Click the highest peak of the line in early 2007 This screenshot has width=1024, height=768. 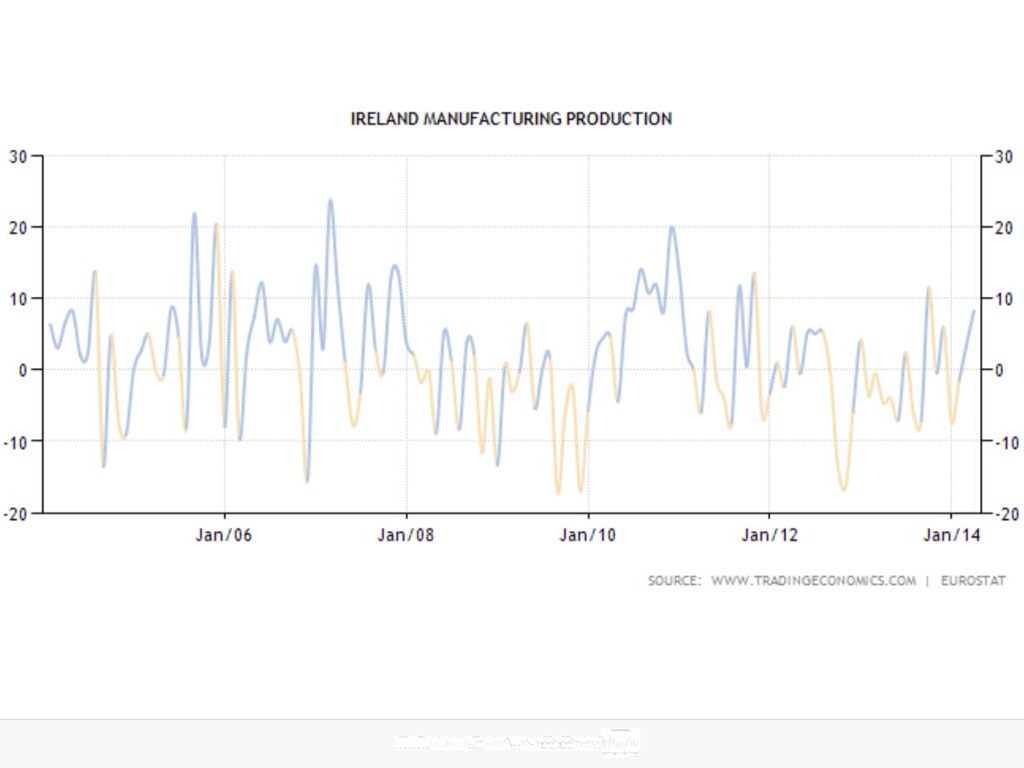point(330,200)
